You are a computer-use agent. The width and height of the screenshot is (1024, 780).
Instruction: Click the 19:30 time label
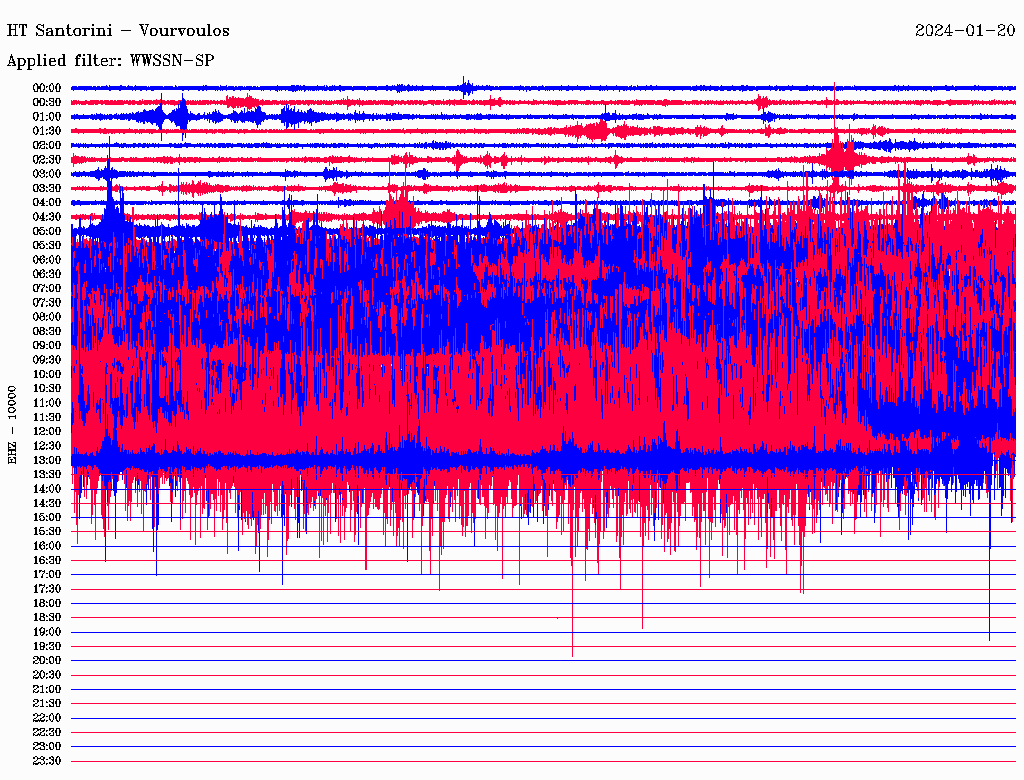coord(47,647)
